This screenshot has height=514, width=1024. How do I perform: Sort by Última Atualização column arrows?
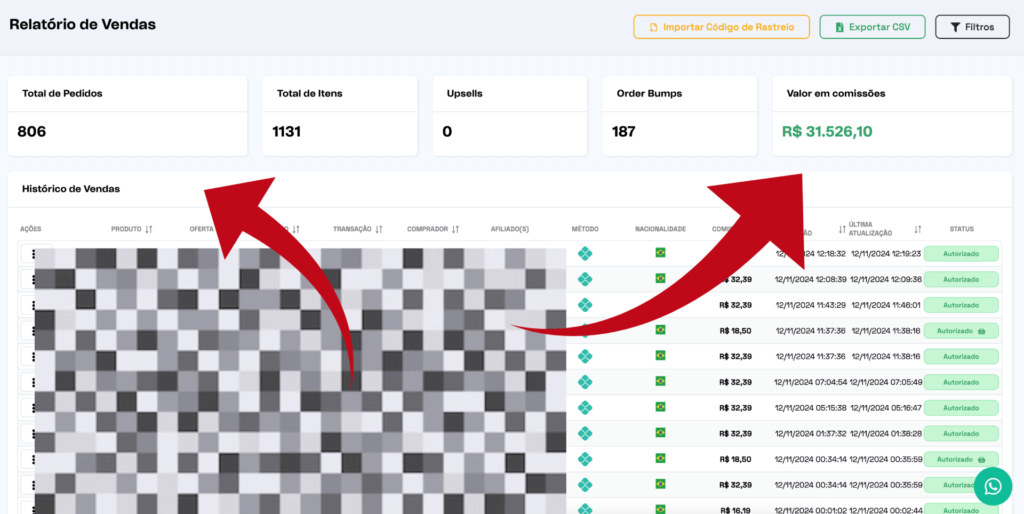(917, 229)
